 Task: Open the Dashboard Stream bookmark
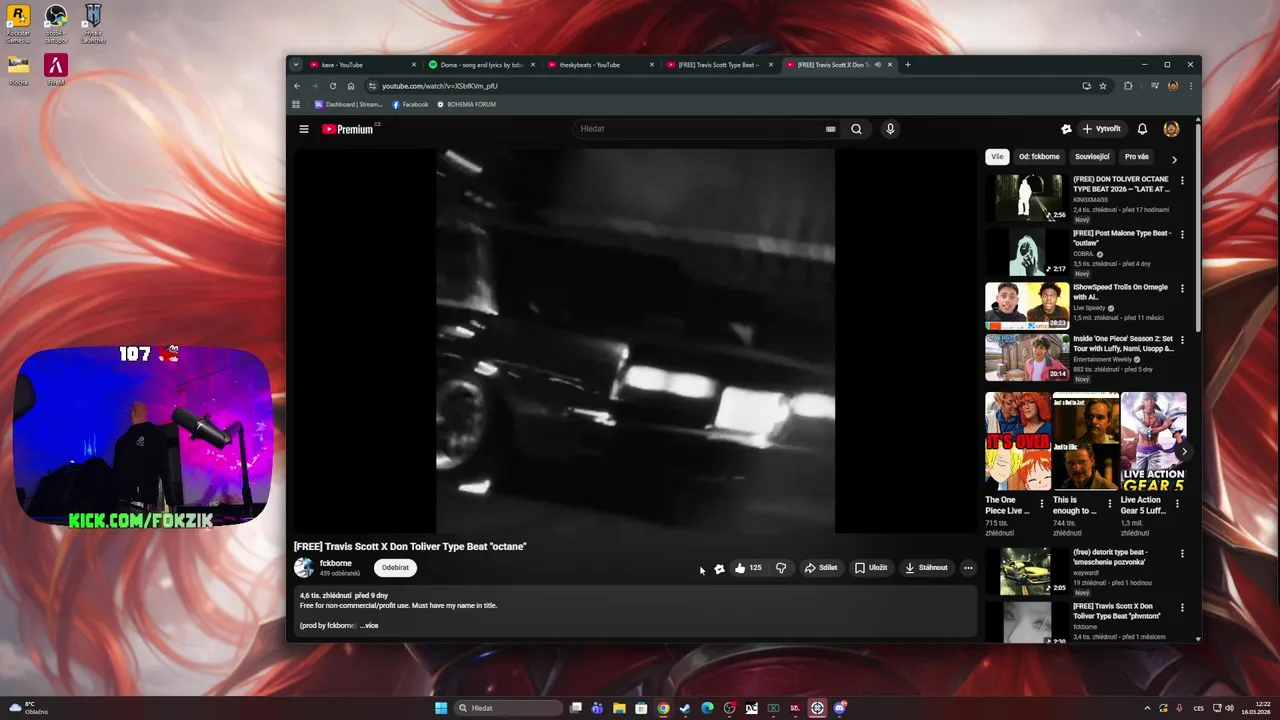[x=349, y=104]
